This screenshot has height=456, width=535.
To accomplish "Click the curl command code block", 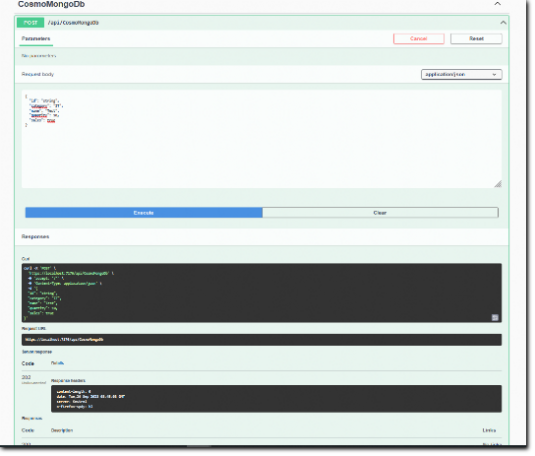I will click(x=262, y=293).
